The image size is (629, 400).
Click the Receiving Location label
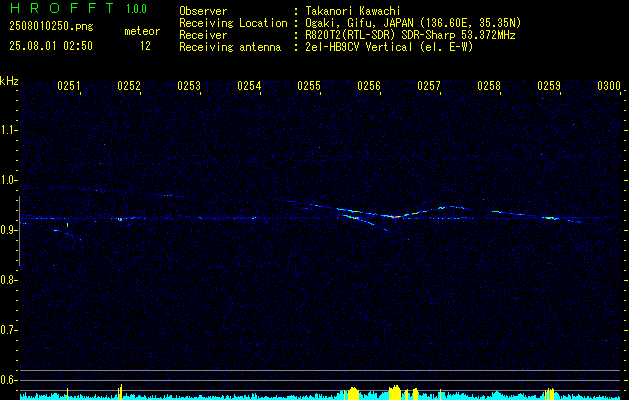click(233, 23)
